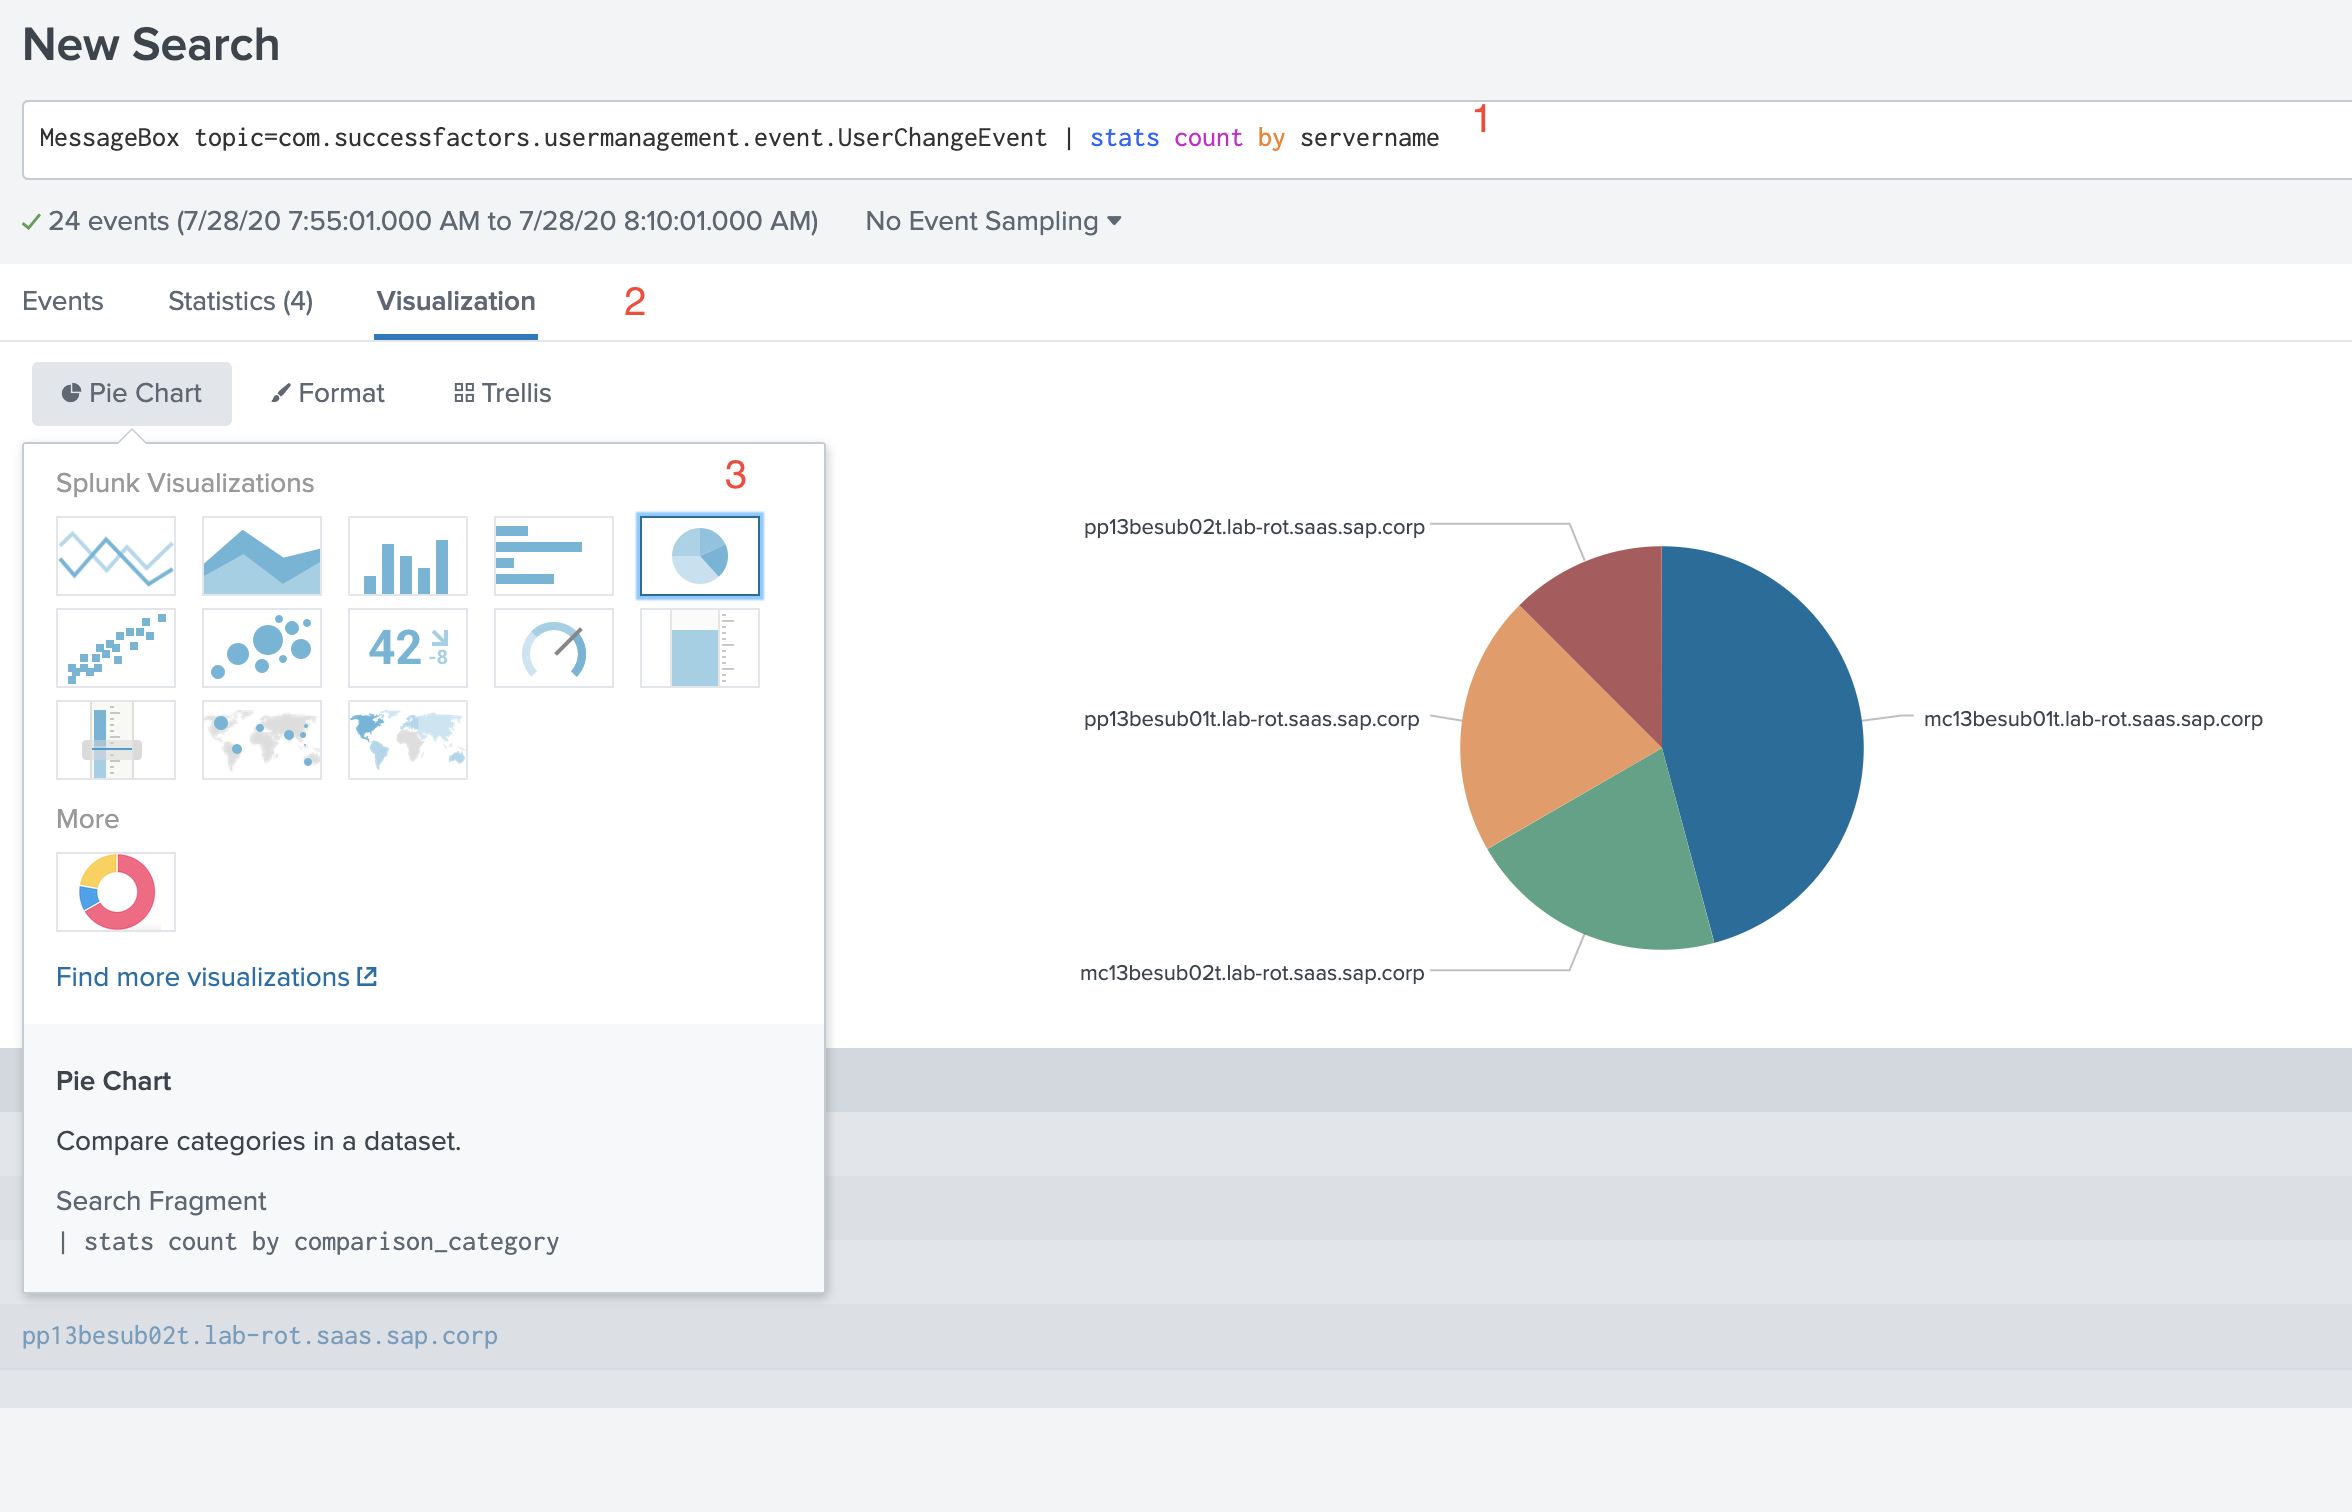Select the Marker Gauge visualization
The height and width of the screenshot is (1512, 2352).
coord(116,740)
